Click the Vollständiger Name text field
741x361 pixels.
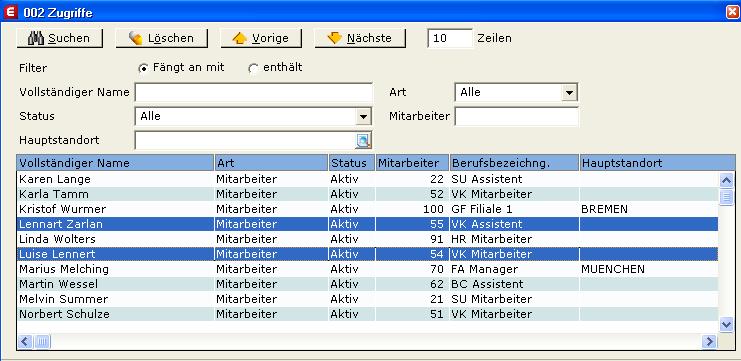pos(254,93)
